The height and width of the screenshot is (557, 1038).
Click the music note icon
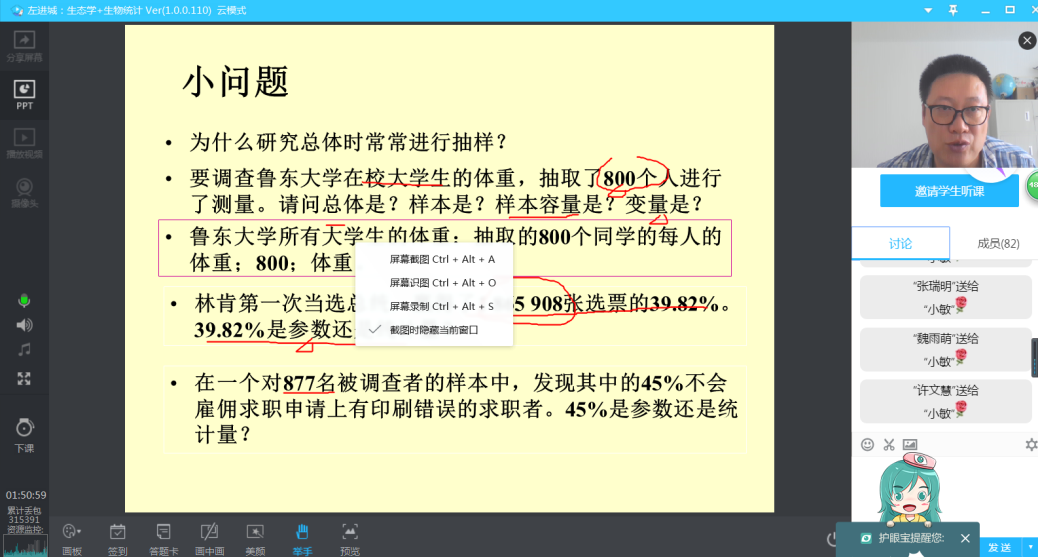[x=24, y=350]
